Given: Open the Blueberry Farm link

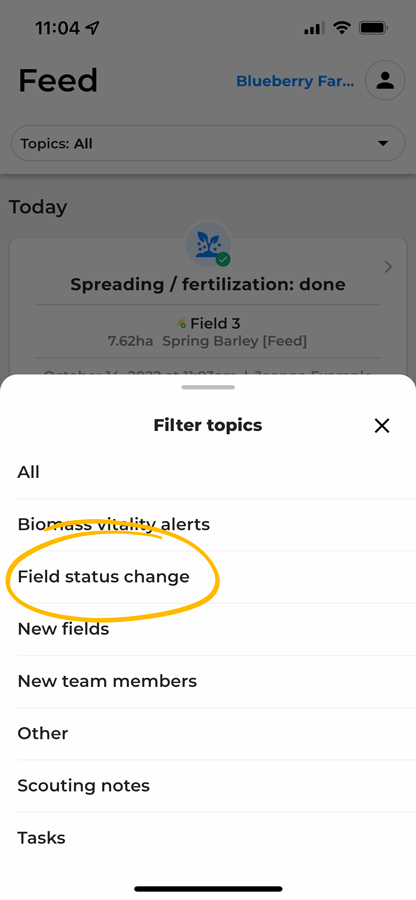Looking at the screenshot, I should tap(296, 81).
